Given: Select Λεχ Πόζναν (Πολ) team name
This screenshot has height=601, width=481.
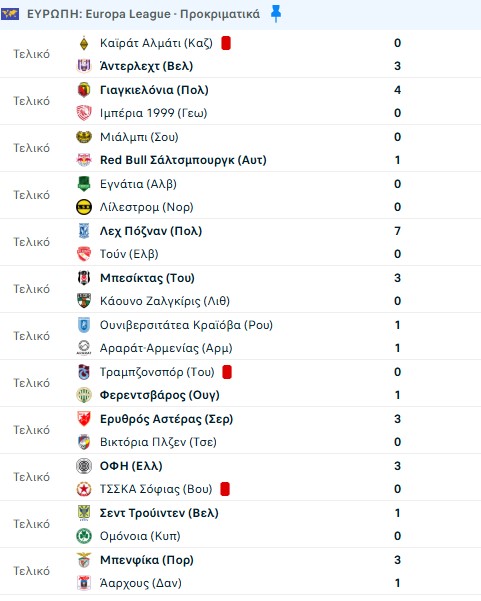Looking at the screenshot, I should point(151,231).
